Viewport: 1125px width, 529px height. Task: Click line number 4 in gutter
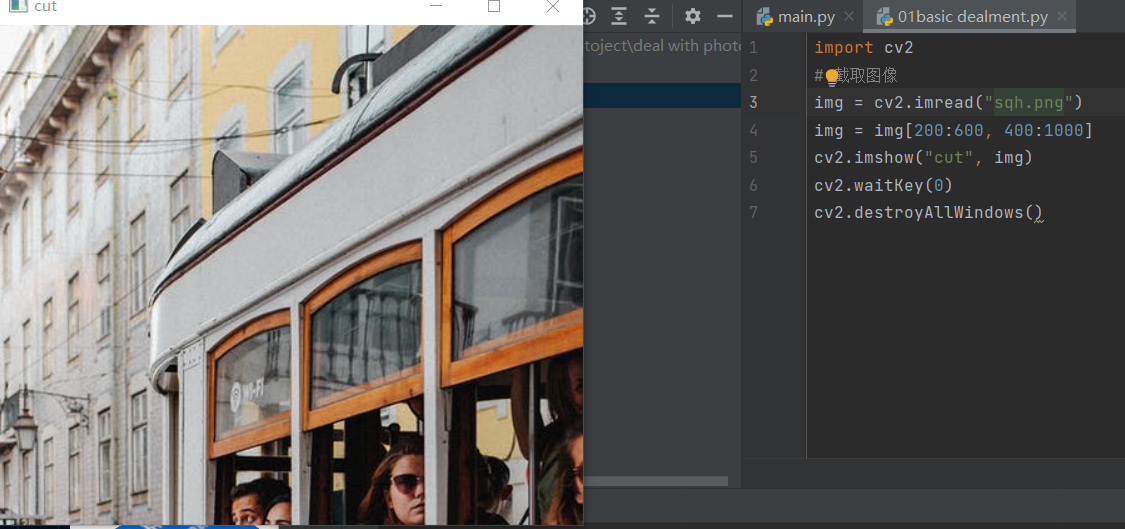click(753, 131)
